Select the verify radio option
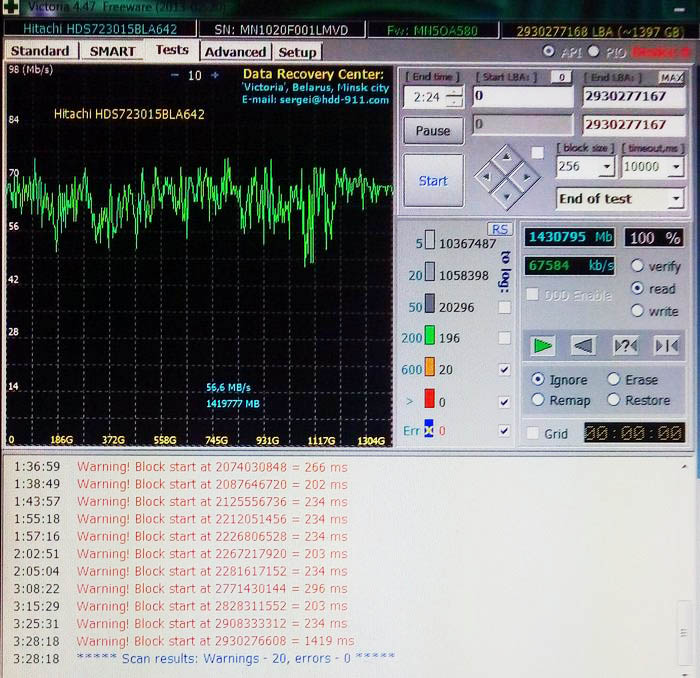This screenshot has width=700, height=678. [x=637, y=267]
